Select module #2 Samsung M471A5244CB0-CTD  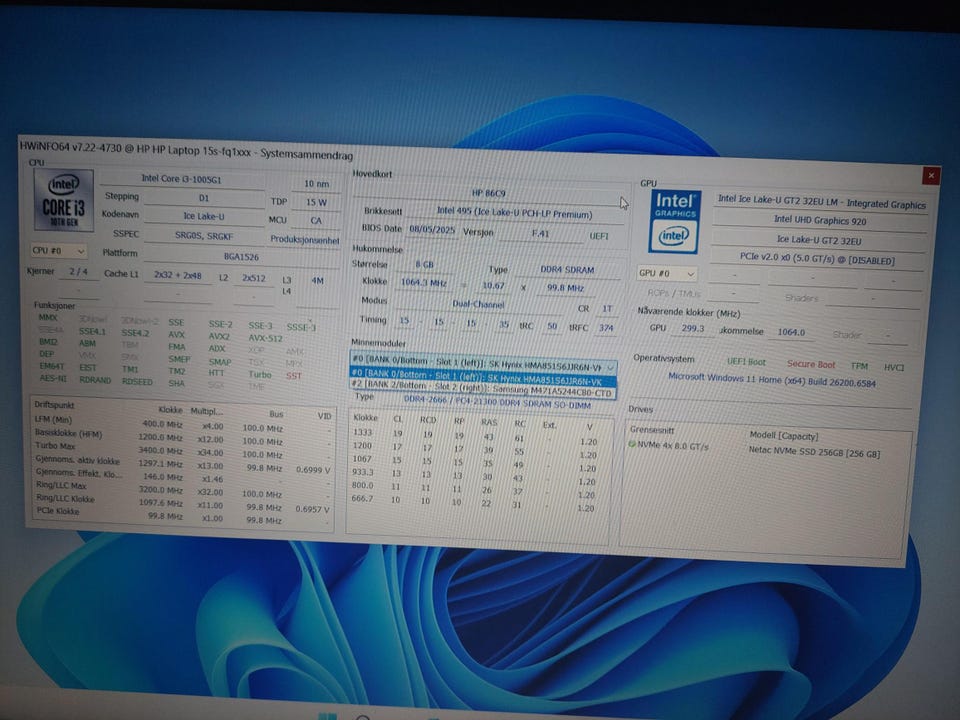point(483,389)
